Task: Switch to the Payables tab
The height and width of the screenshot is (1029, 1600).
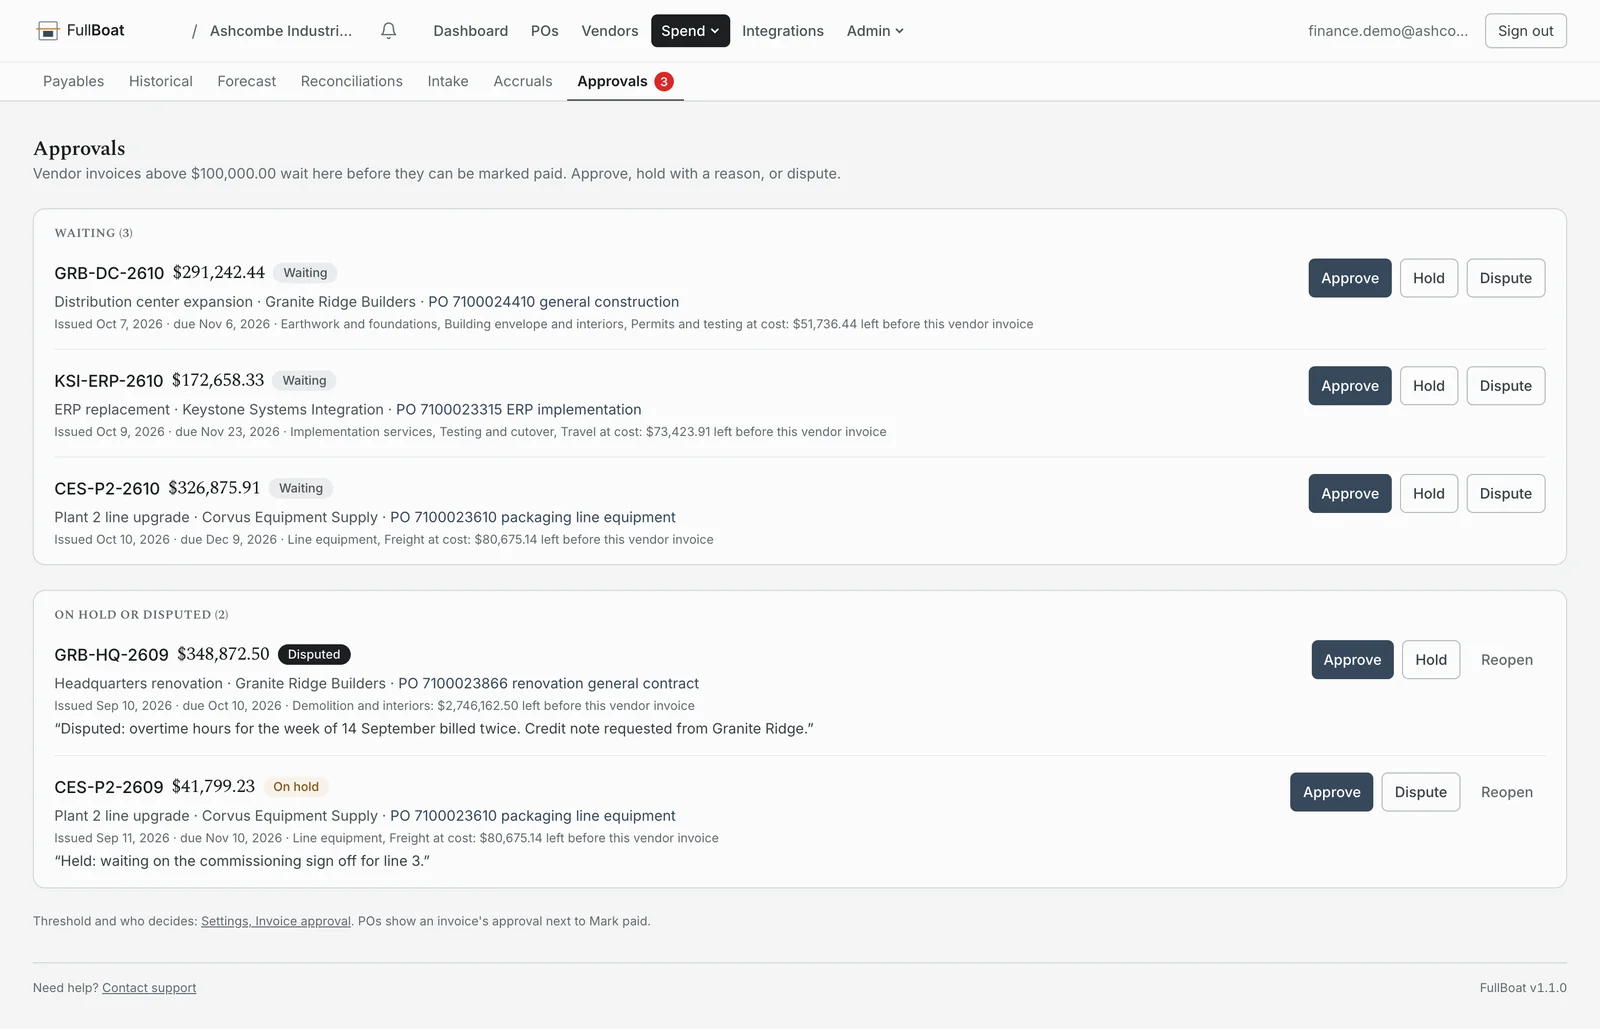Action: [x=73, y=81]
